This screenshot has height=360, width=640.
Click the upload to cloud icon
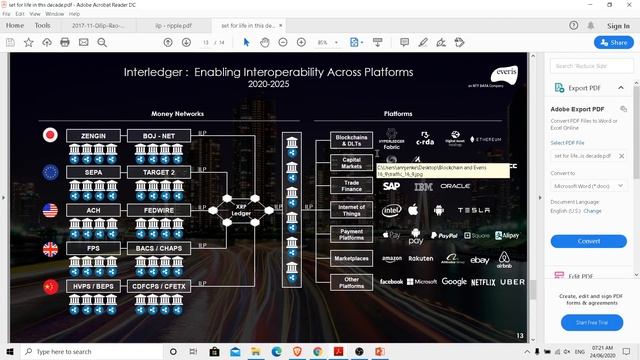pos(47,42)
